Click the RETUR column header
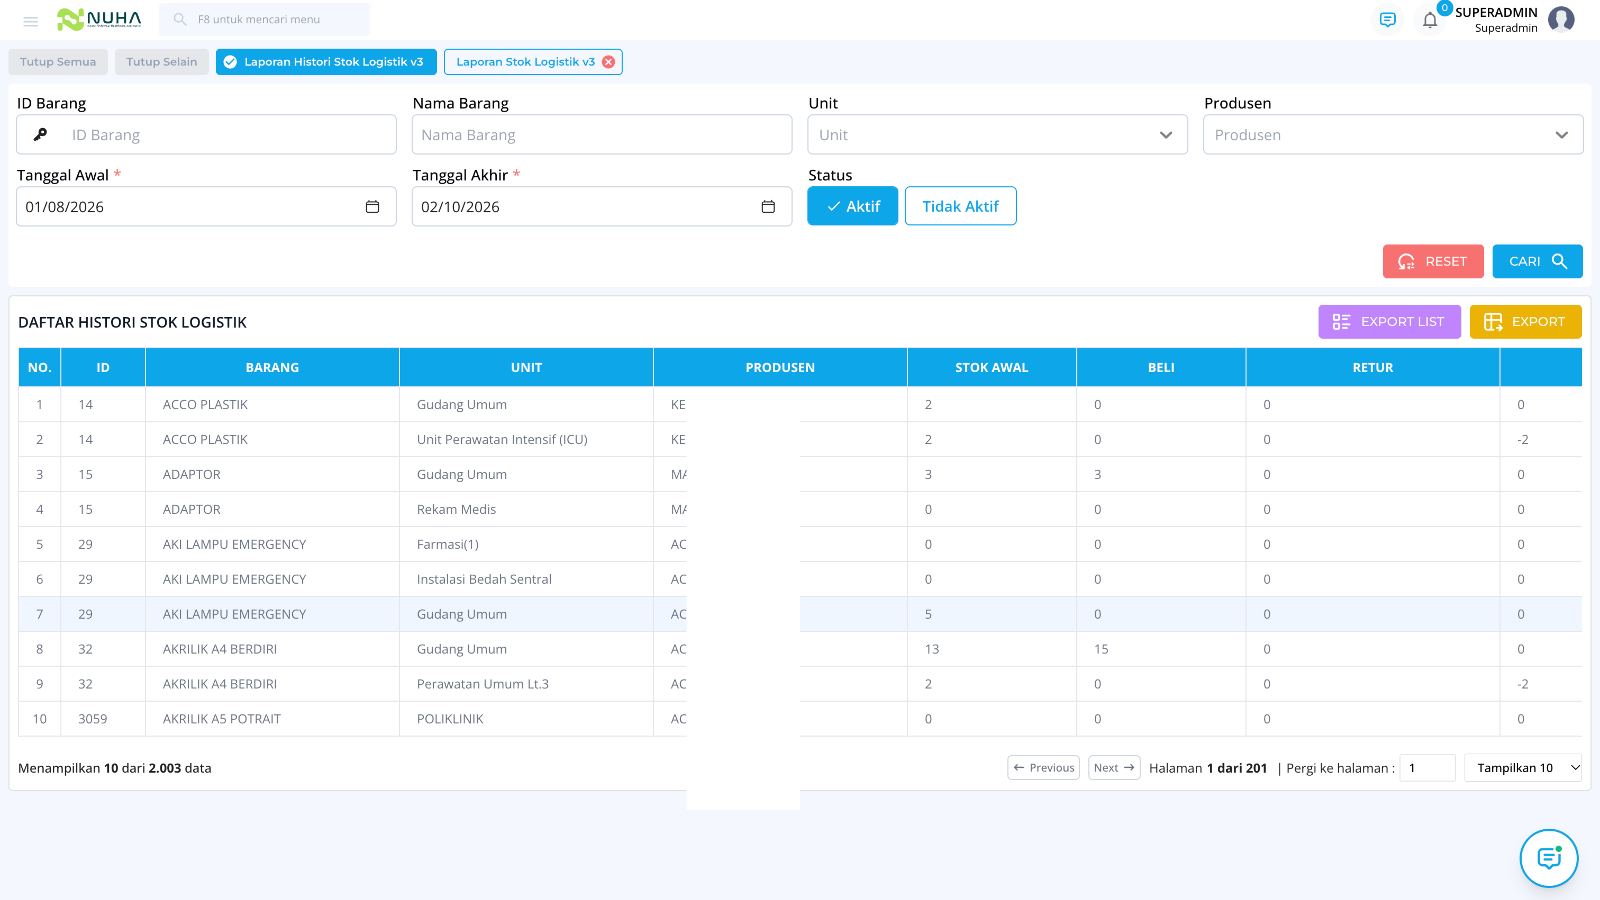Screen dimensions: 1600x900 [1373, 367]
